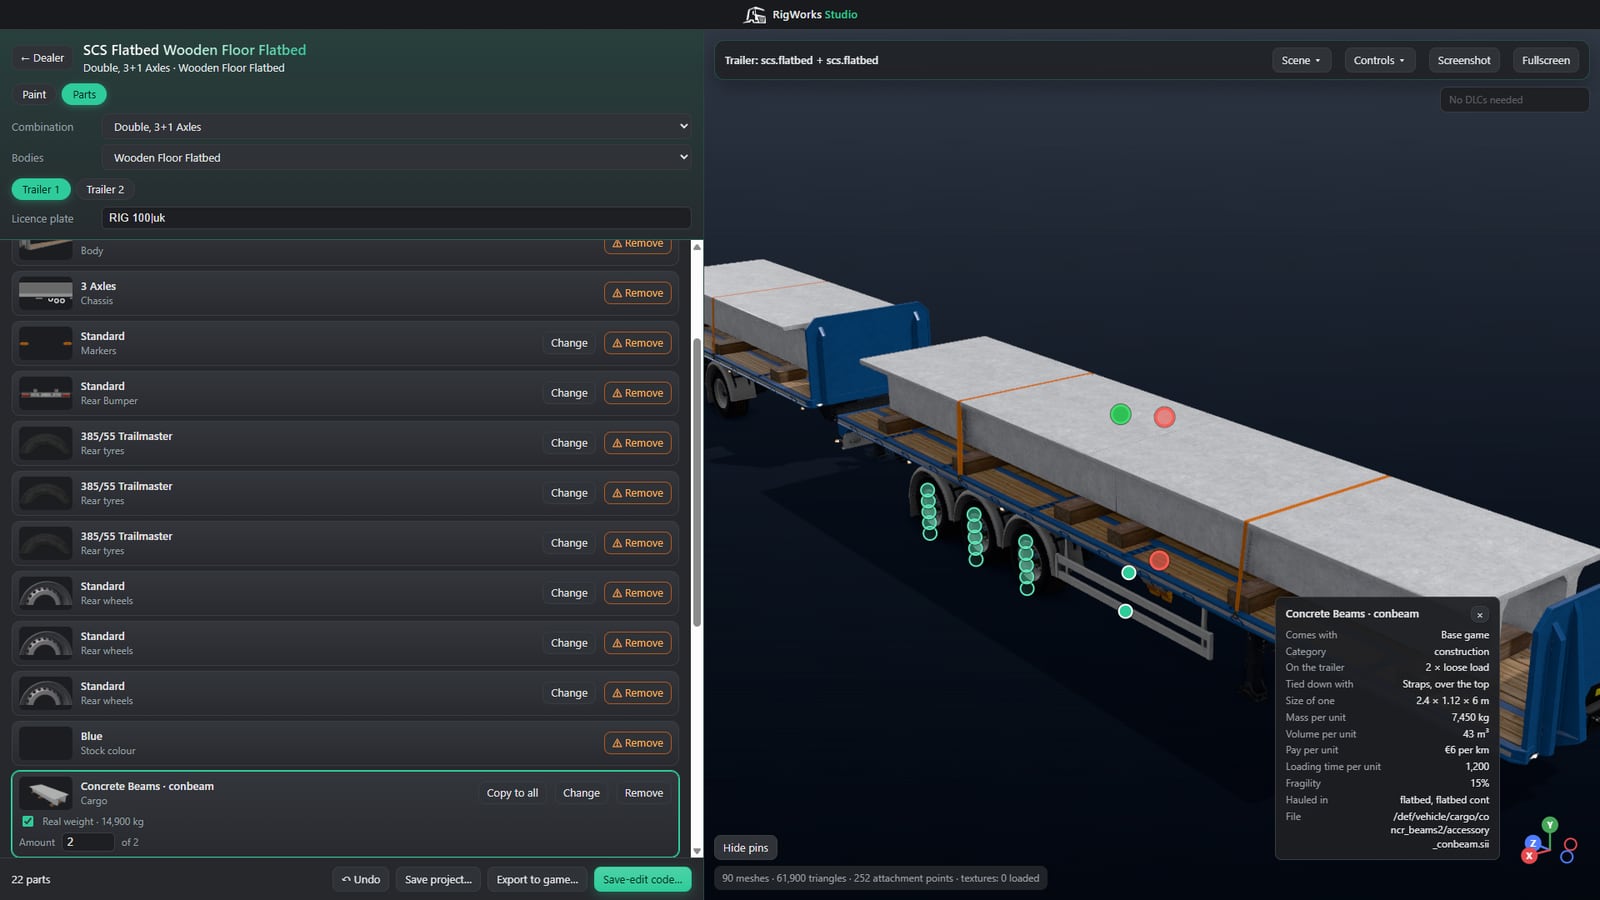Viewport: 1600px width, 900px height.
Task: Hide pins in the viewport
Action: [x=746, y=848]
